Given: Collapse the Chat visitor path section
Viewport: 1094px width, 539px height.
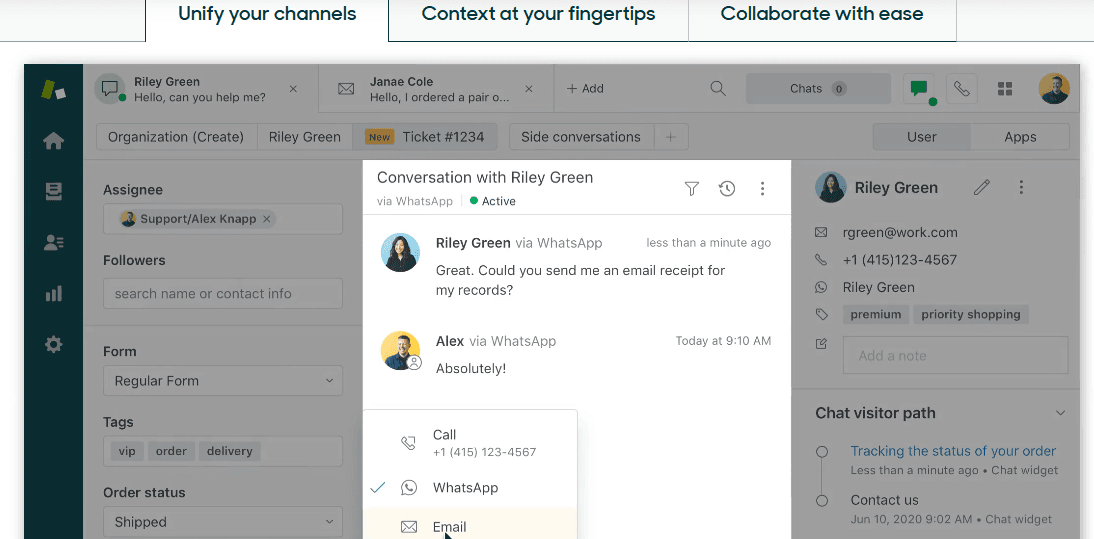Looking at the screenshot, I should [x=1061, y=413].
